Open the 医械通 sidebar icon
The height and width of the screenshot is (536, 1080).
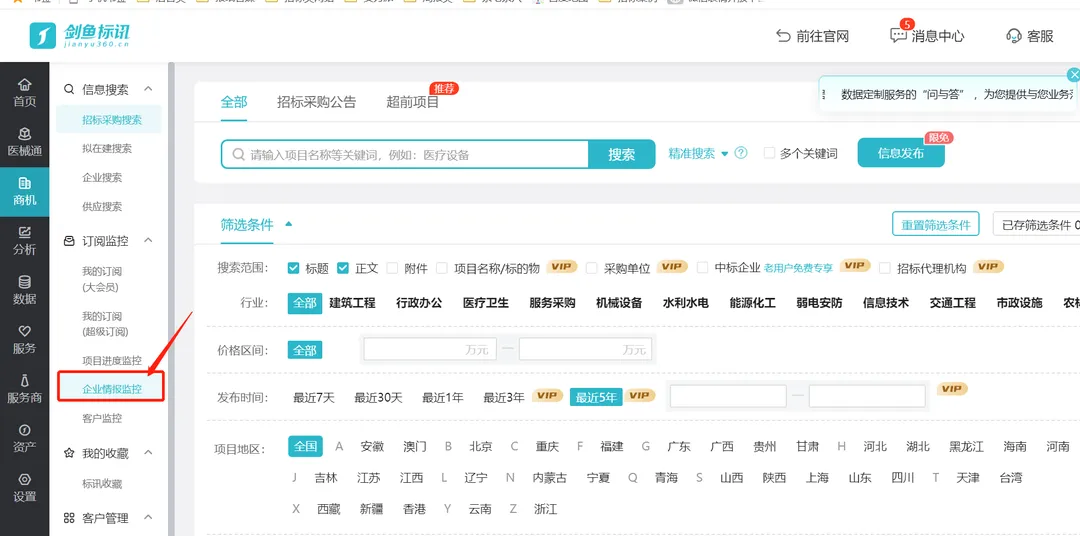(24, 134)
